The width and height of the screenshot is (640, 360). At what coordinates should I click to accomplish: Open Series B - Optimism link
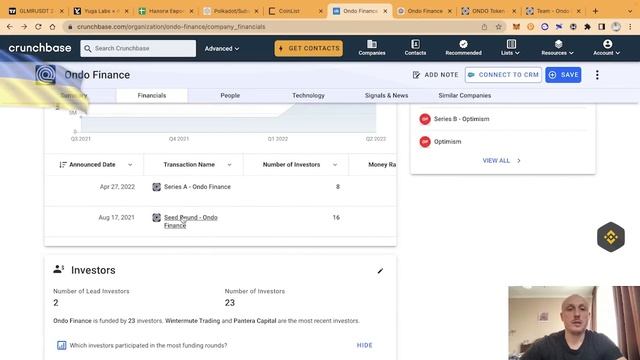(462, 119)
